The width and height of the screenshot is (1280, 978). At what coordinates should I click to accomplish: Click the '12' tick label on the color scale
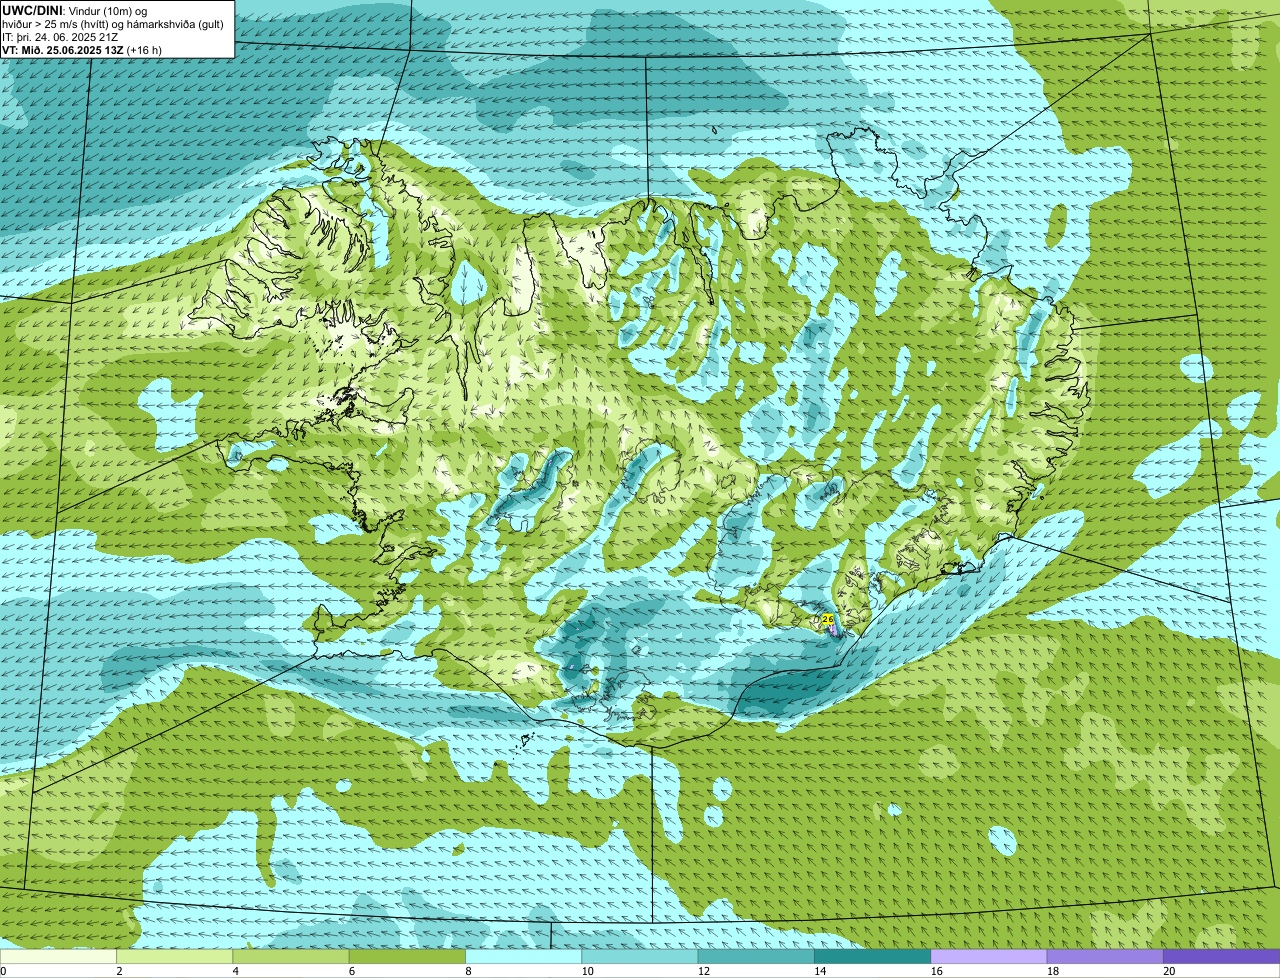point(703,971)
